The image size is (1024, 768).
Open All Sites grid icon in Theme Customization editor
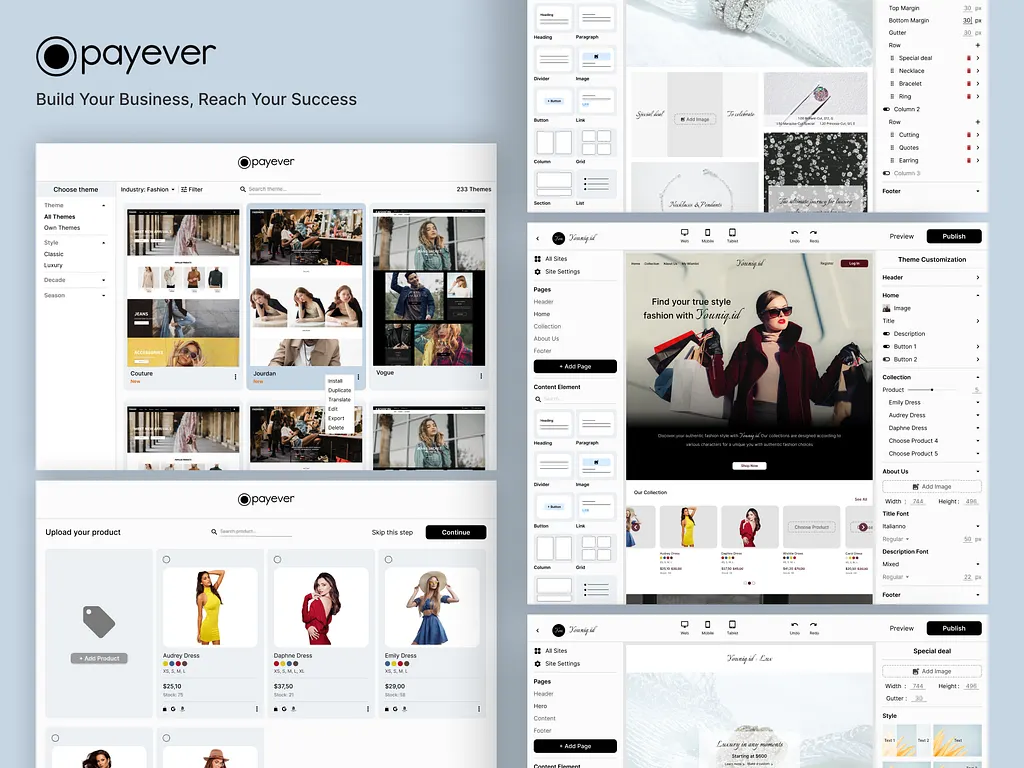point(537,259)
